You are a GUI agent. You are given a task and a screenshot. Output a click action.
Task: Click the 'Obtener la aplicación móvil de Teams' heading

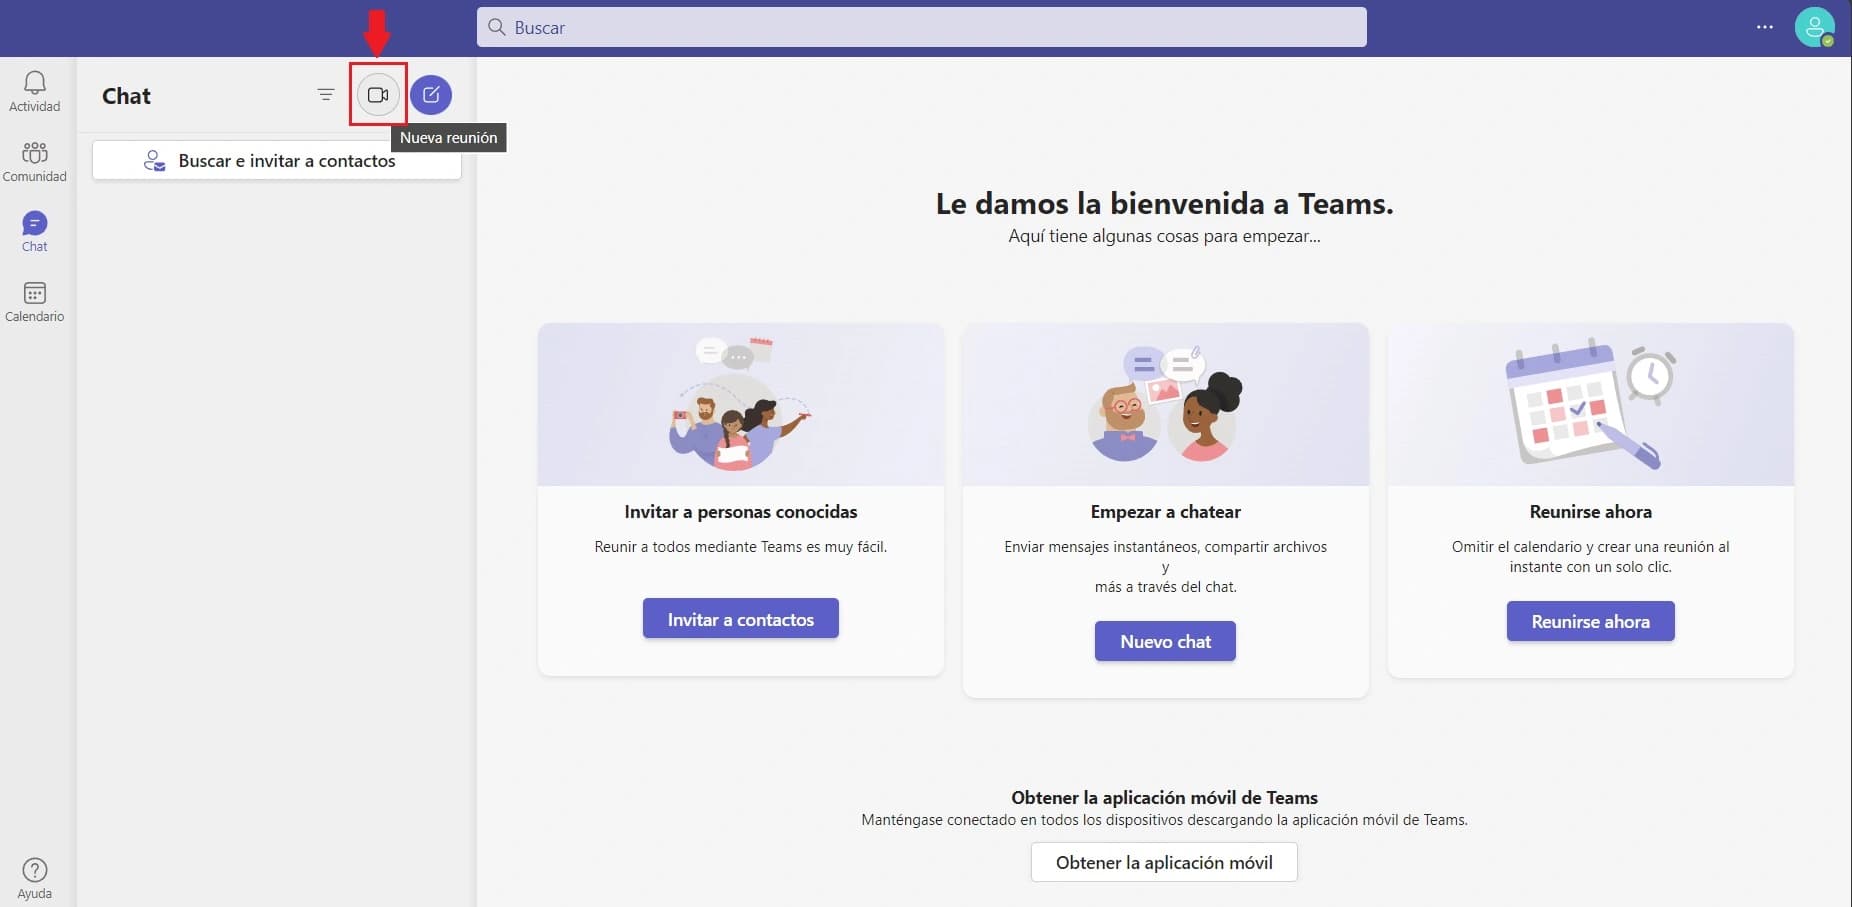click(1164, 797)
